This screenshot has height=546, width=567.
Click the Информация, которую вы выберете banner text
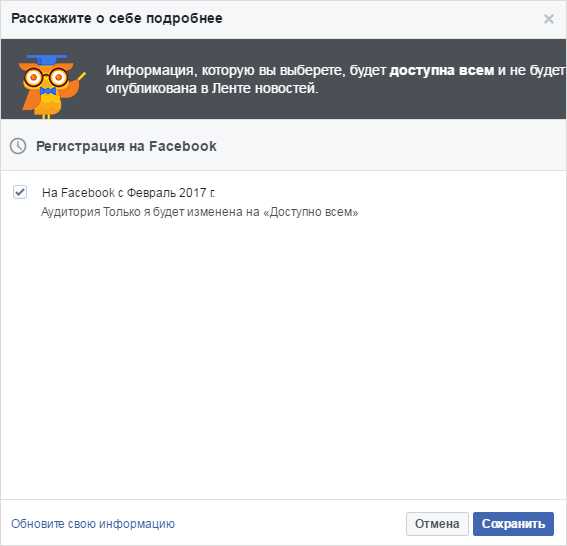point(336,79)
